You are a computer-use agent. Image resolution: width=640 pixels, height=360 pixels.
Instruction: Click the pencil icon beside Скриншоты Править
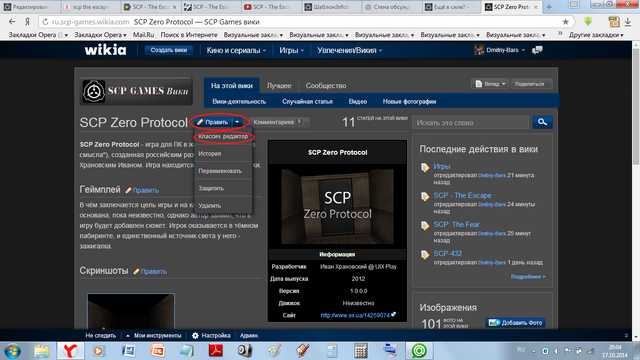pyautogui.click(x=136, y=271)
